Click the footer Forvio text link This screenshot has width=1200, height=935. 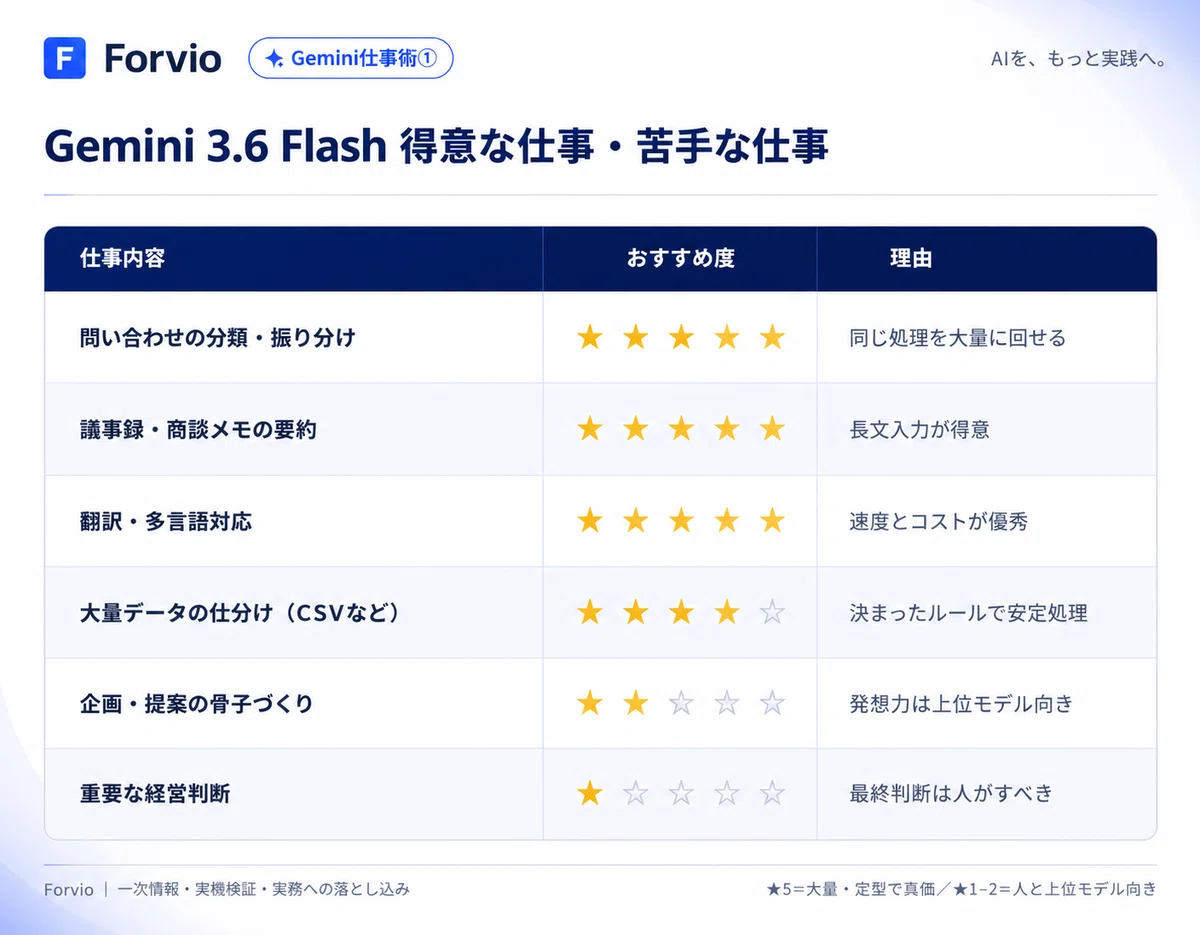tap(69, 889)
